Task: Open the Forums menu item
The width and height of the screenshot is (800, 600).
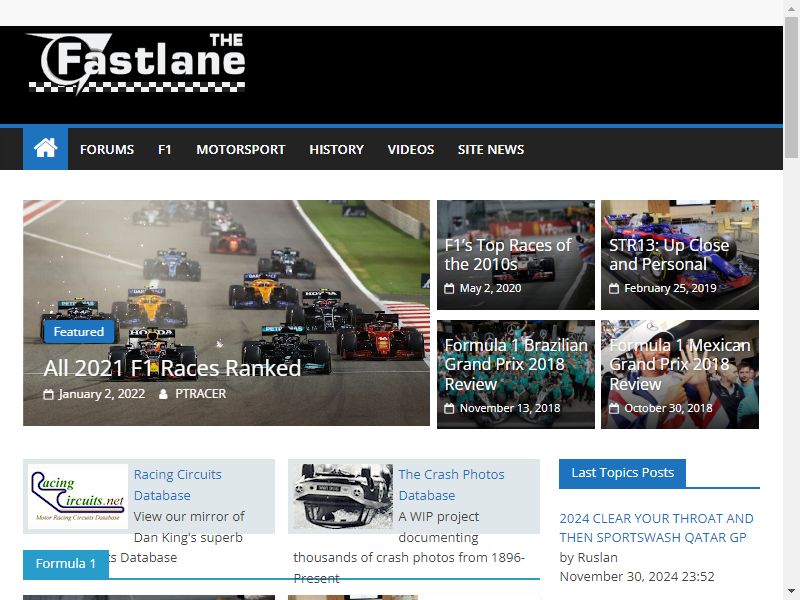Action: click(x=107, y=149)
